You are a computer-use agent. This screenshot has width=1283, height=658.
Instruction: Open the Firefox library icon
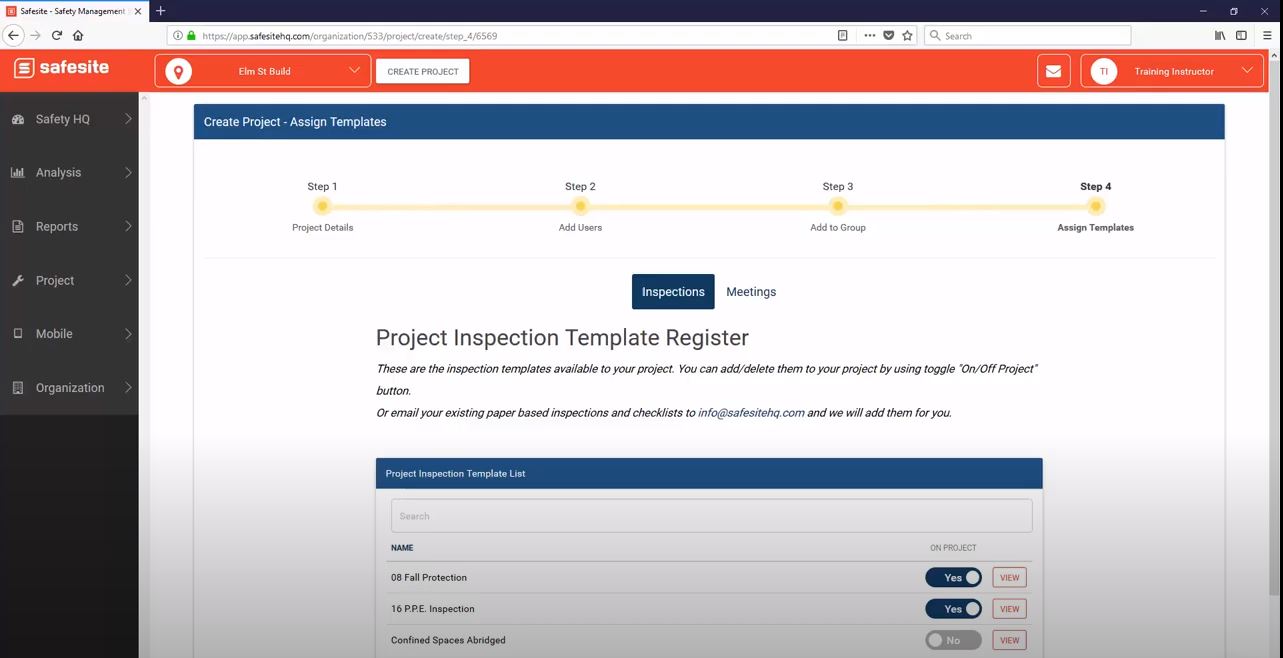tap(1220, 35)
